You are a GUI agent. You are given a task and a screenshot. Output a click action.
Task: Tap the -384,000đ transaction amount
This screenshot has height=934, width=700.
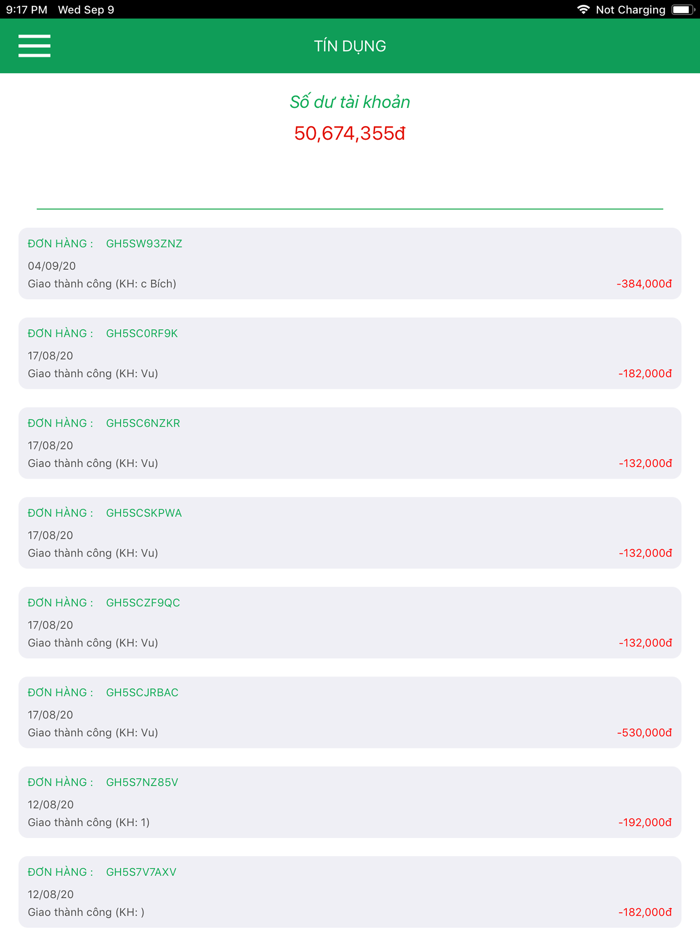click(x=644, y=284)
